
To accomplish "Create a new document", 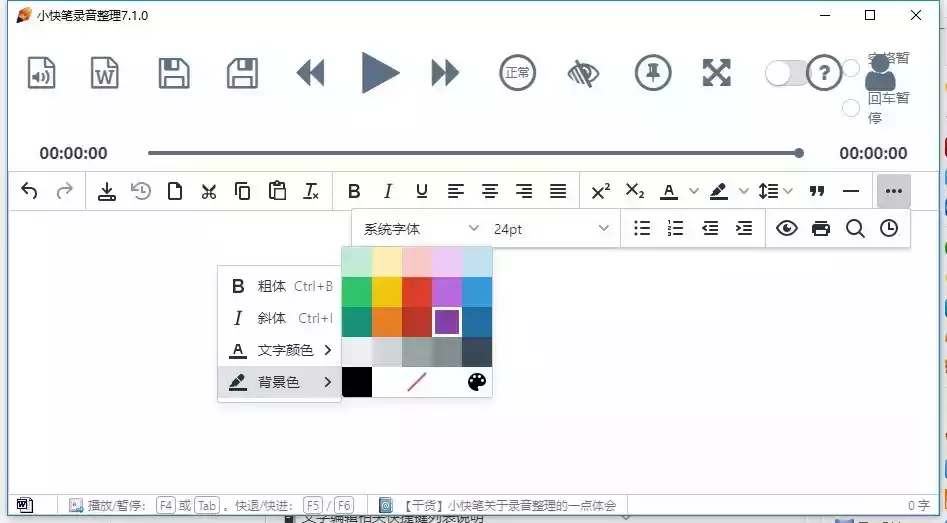I will tap(175, 191).
